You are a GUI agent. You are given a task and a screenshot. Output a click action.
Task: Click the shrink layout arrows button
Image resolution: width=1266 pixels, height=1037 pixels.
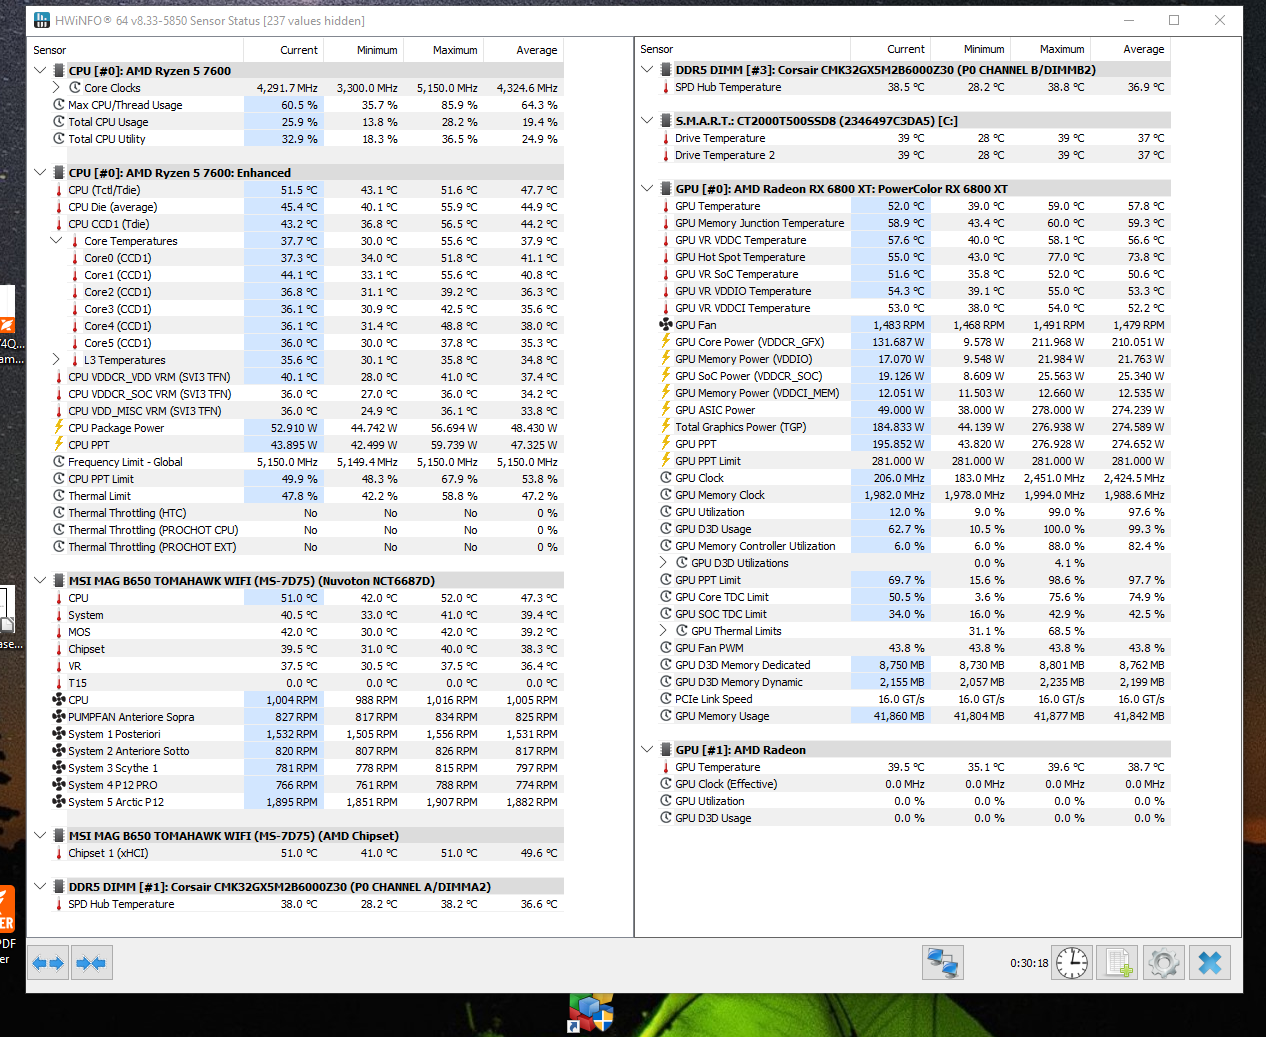pos(91,963)
